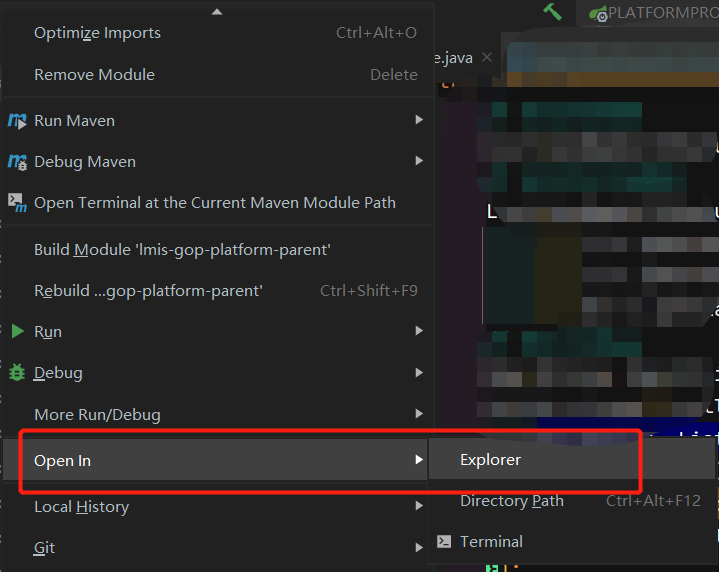Expand the arrow beside Open In
The image size is (719, 572).
click(x=419, y=460)
